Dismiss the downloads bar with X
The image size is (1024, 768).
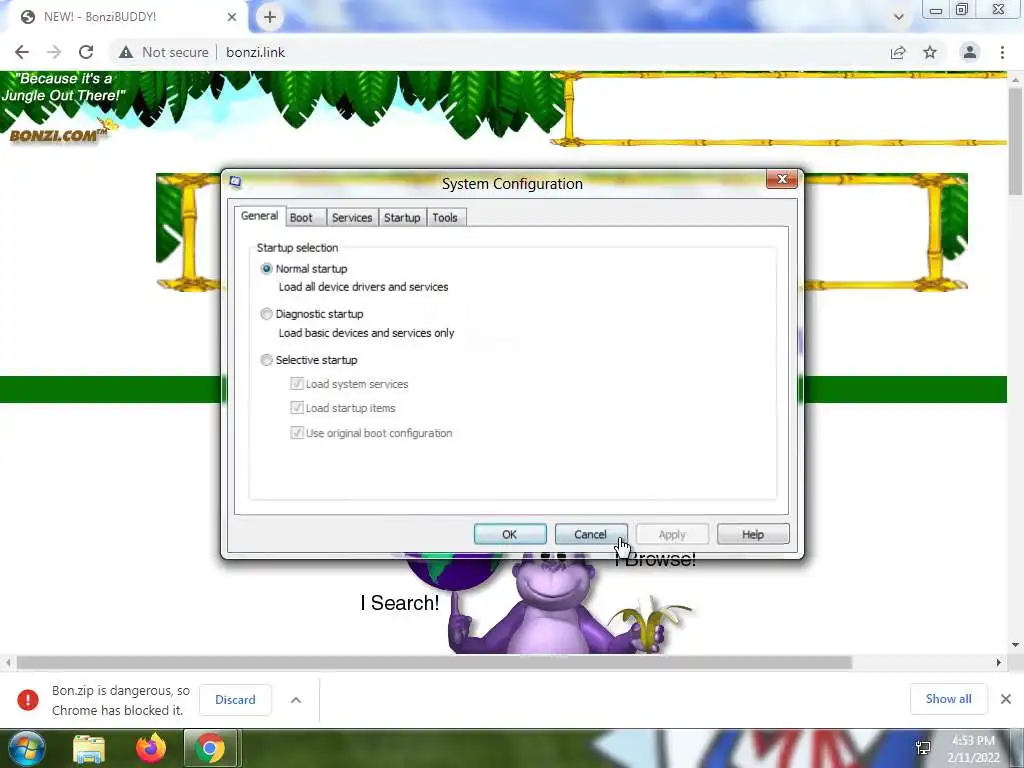point(1006,699)
